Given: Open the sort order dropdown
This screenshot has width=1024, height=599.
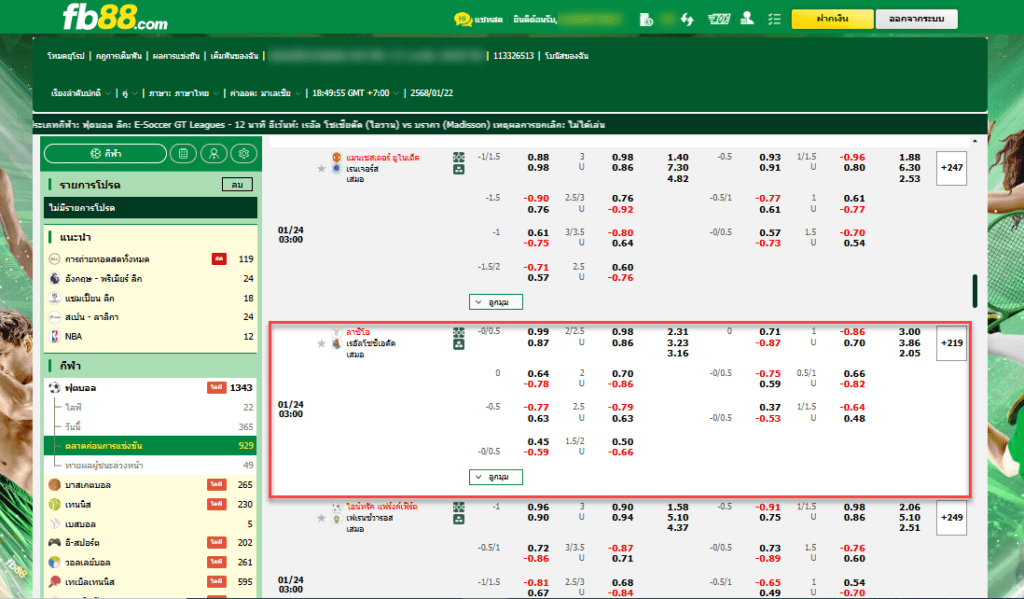Looking at the screenshot, I should click(81, 93).
